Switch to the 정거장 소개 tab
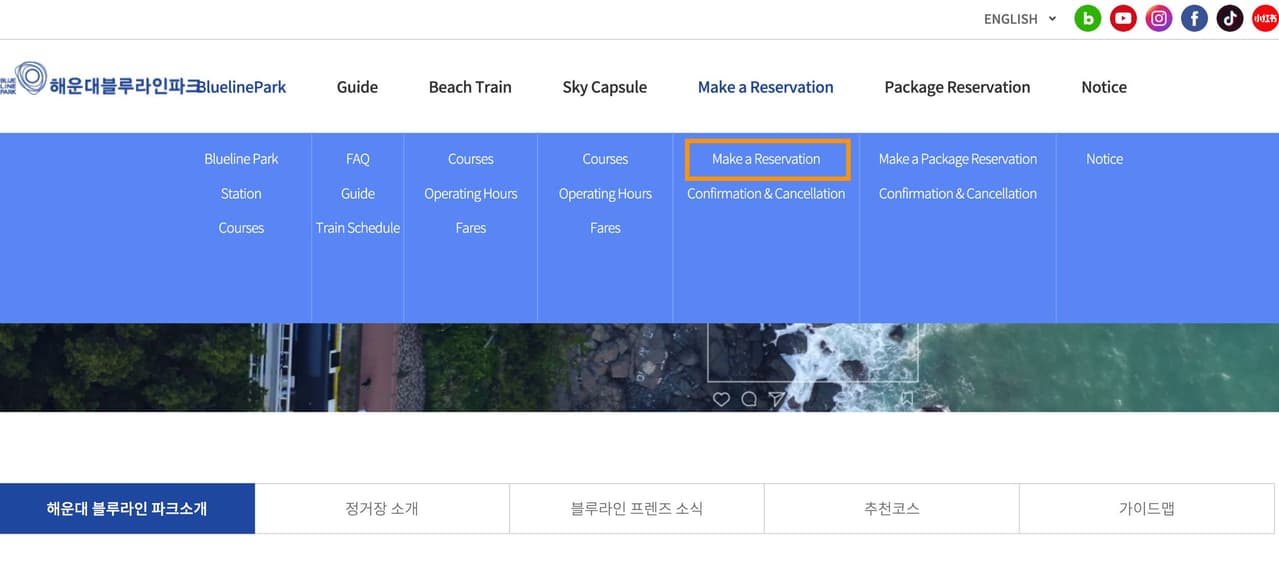Viewport: 1279px width, 567px height. click(x=382, y=509)
